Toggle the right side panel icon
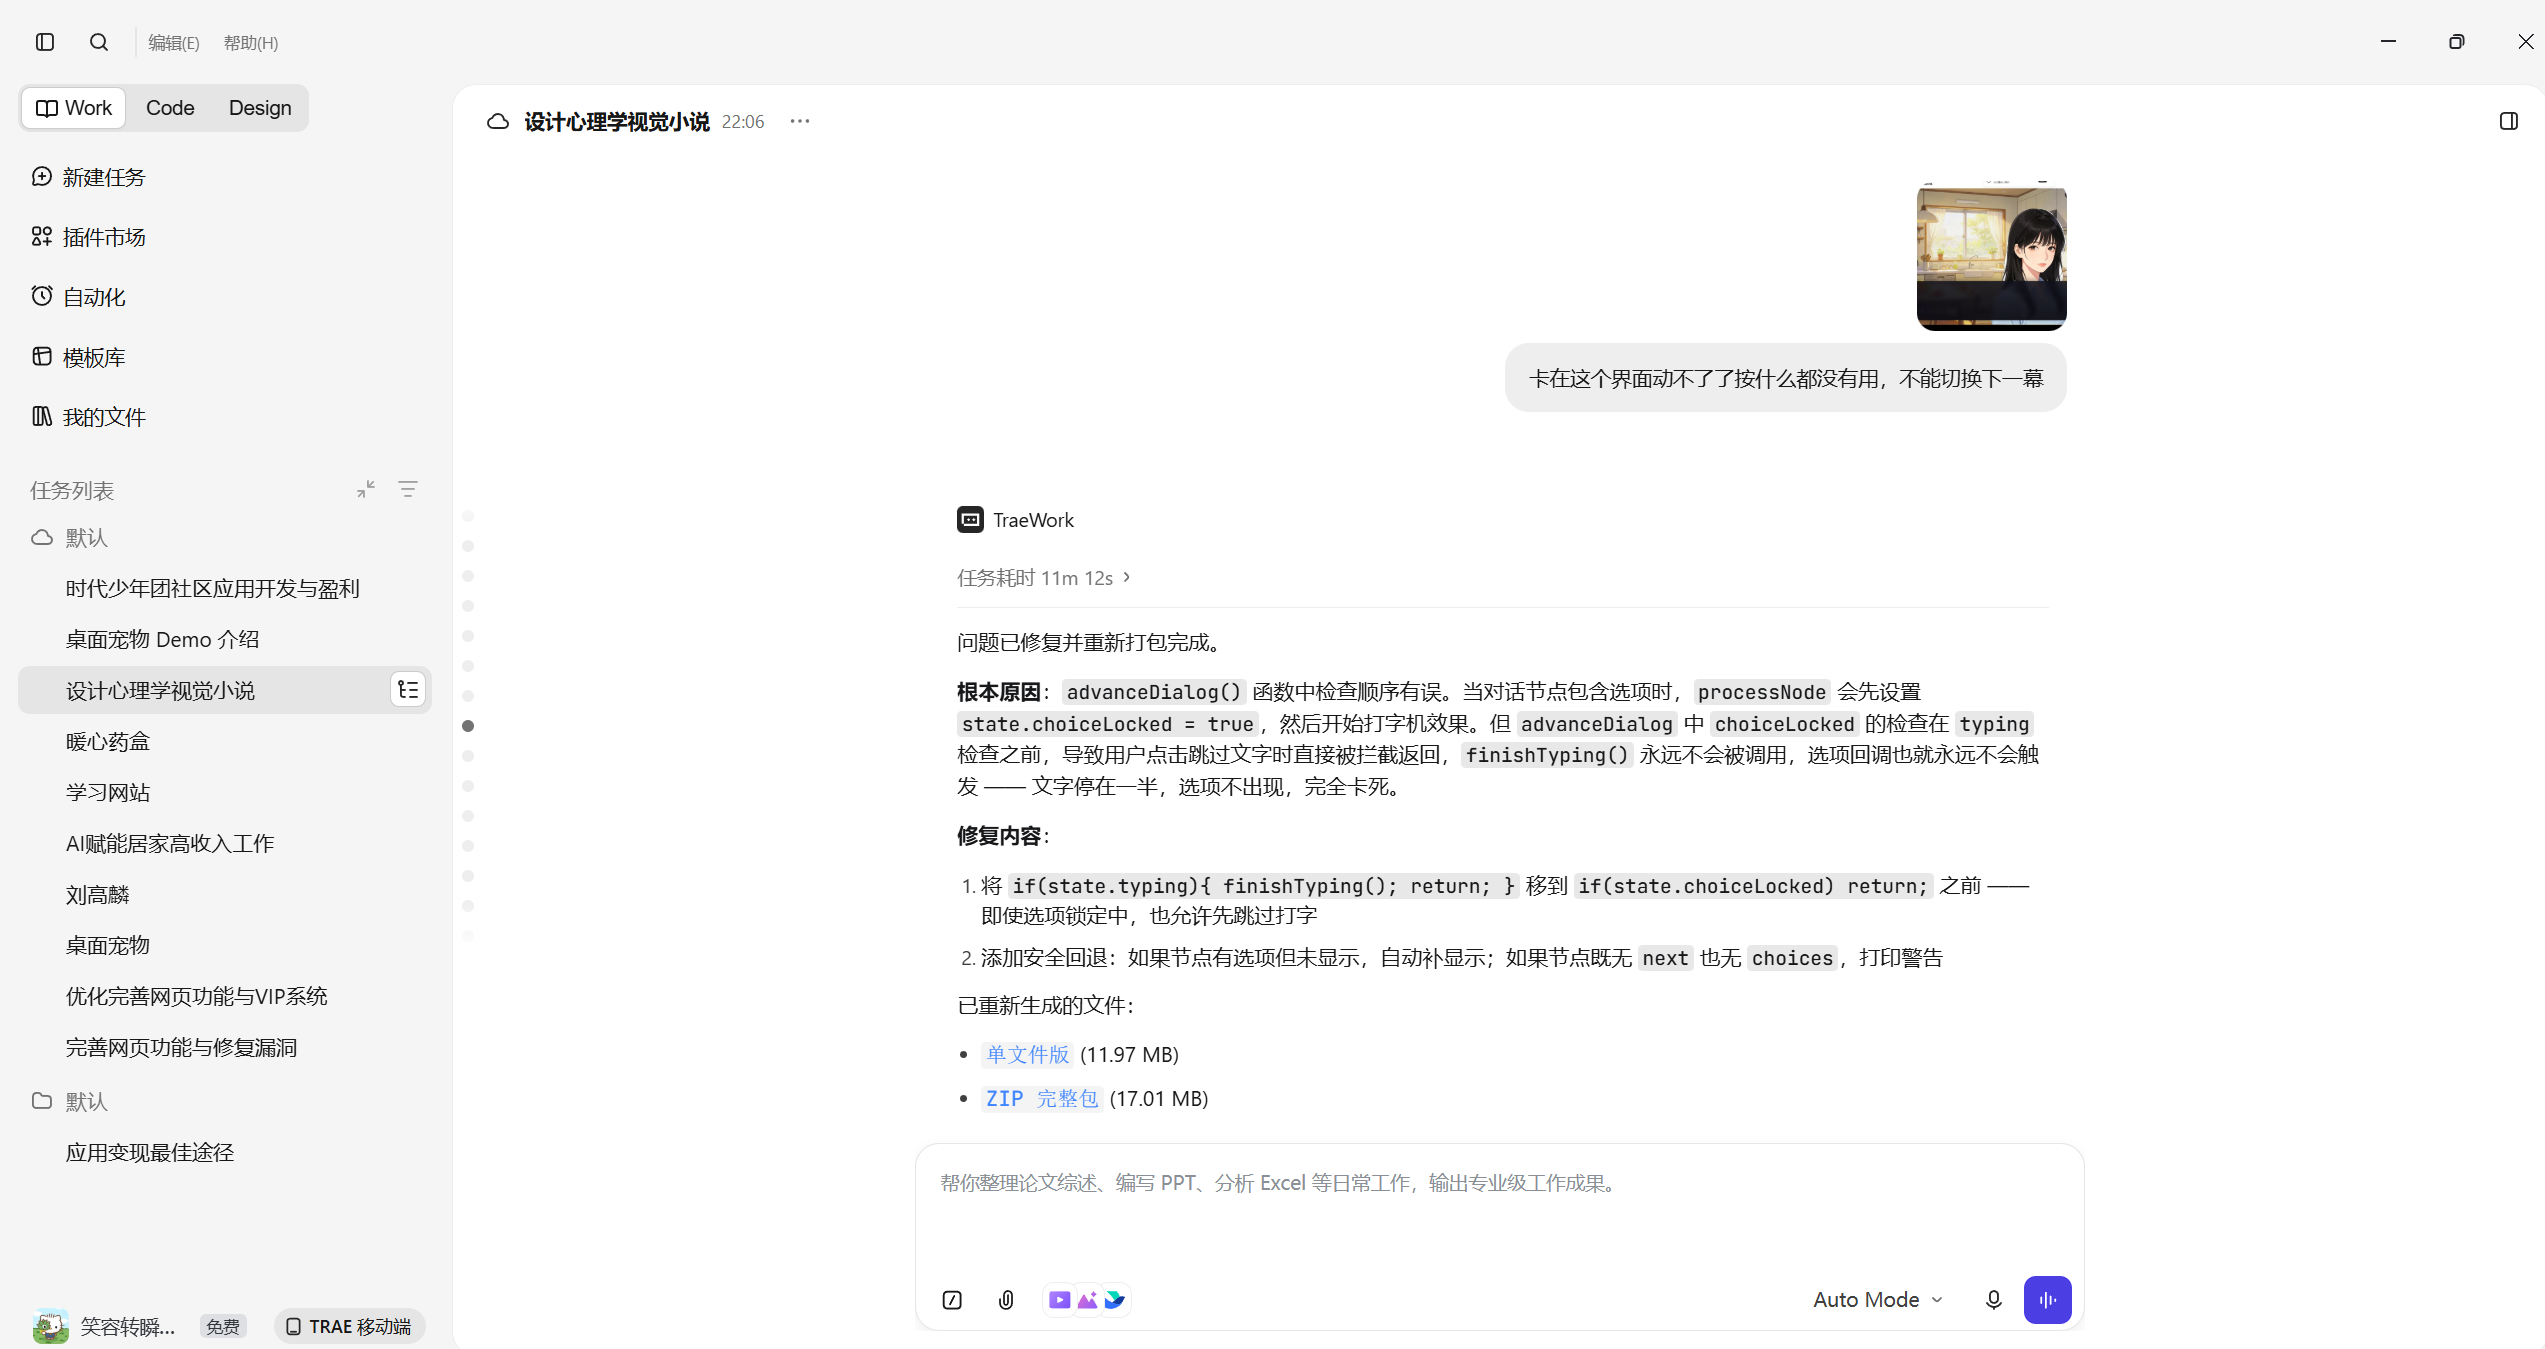The width and height of the screenshot is (2545, 1349). 2509,121
